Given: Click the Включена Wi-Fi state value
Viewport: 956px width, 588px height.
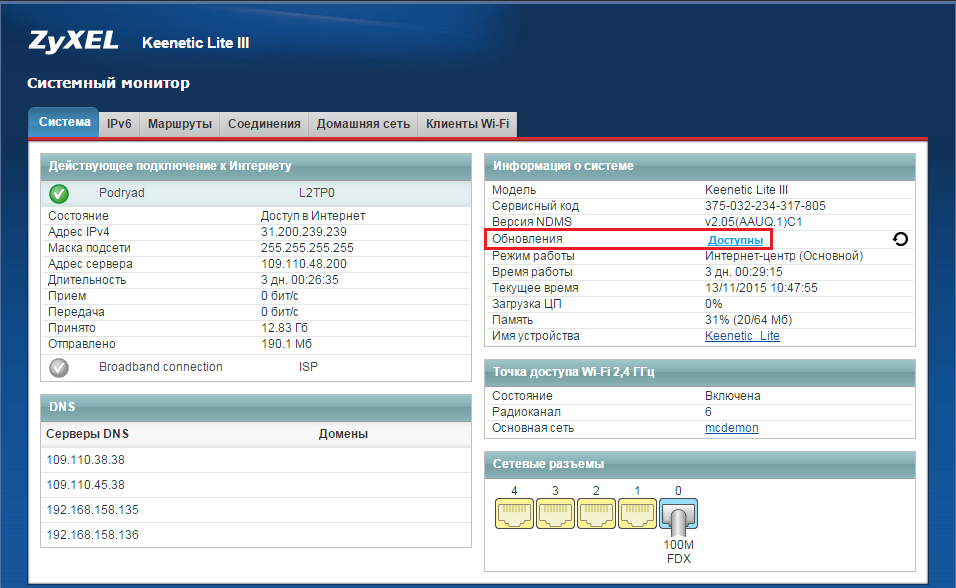Looking at the screenshot, I should pos(733,396).
